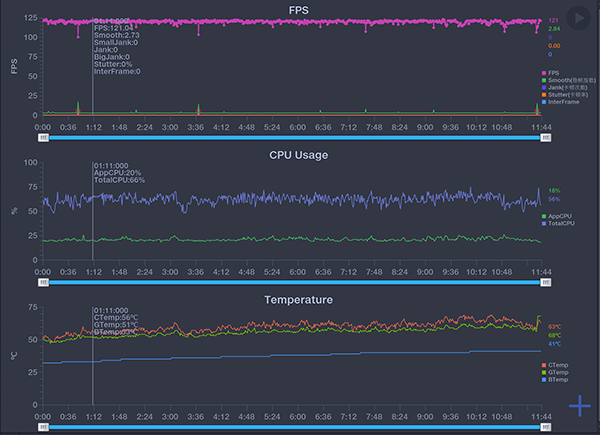Viewport: 600px width, 435px height.
Task: Click the CPU Usage chart title
Action: coord(298,155)
